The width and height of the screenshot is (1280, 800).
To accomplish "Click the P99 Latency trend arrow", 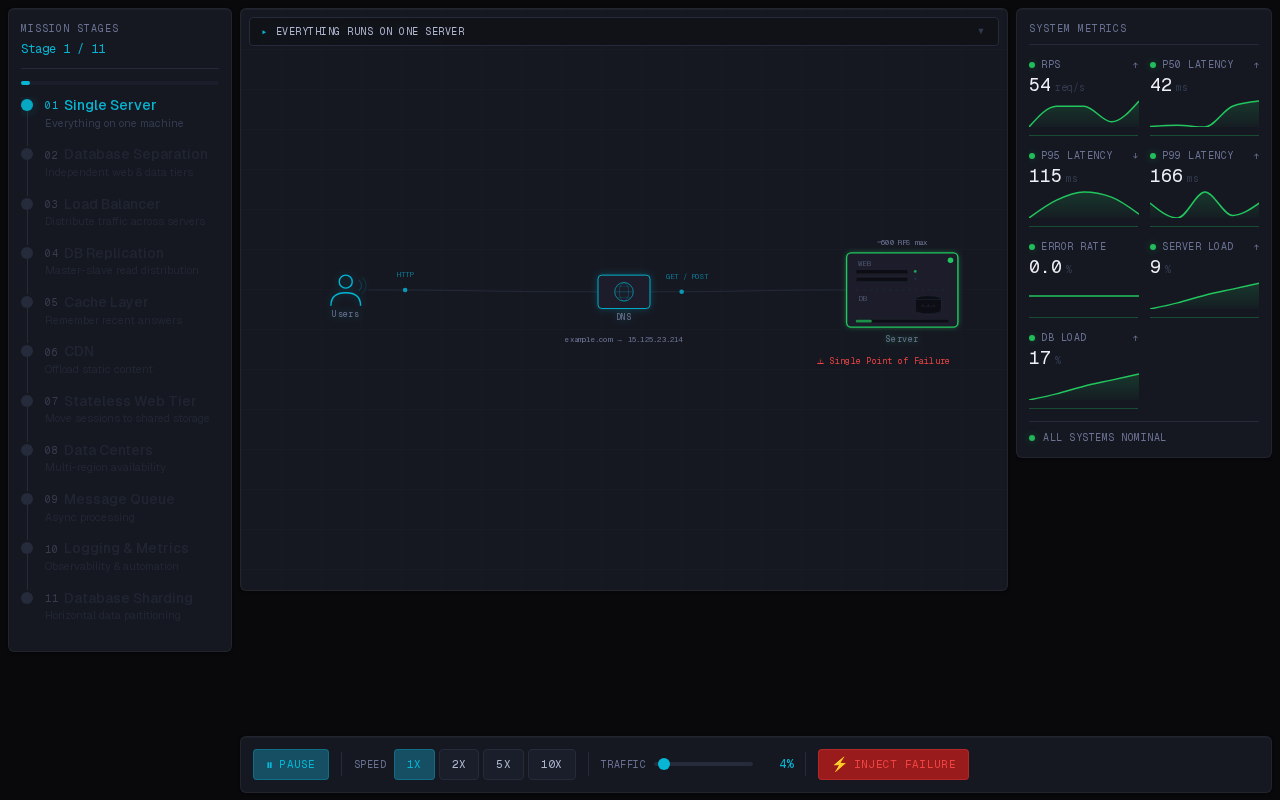I will pyautogui.click(x=1256, y=156).
